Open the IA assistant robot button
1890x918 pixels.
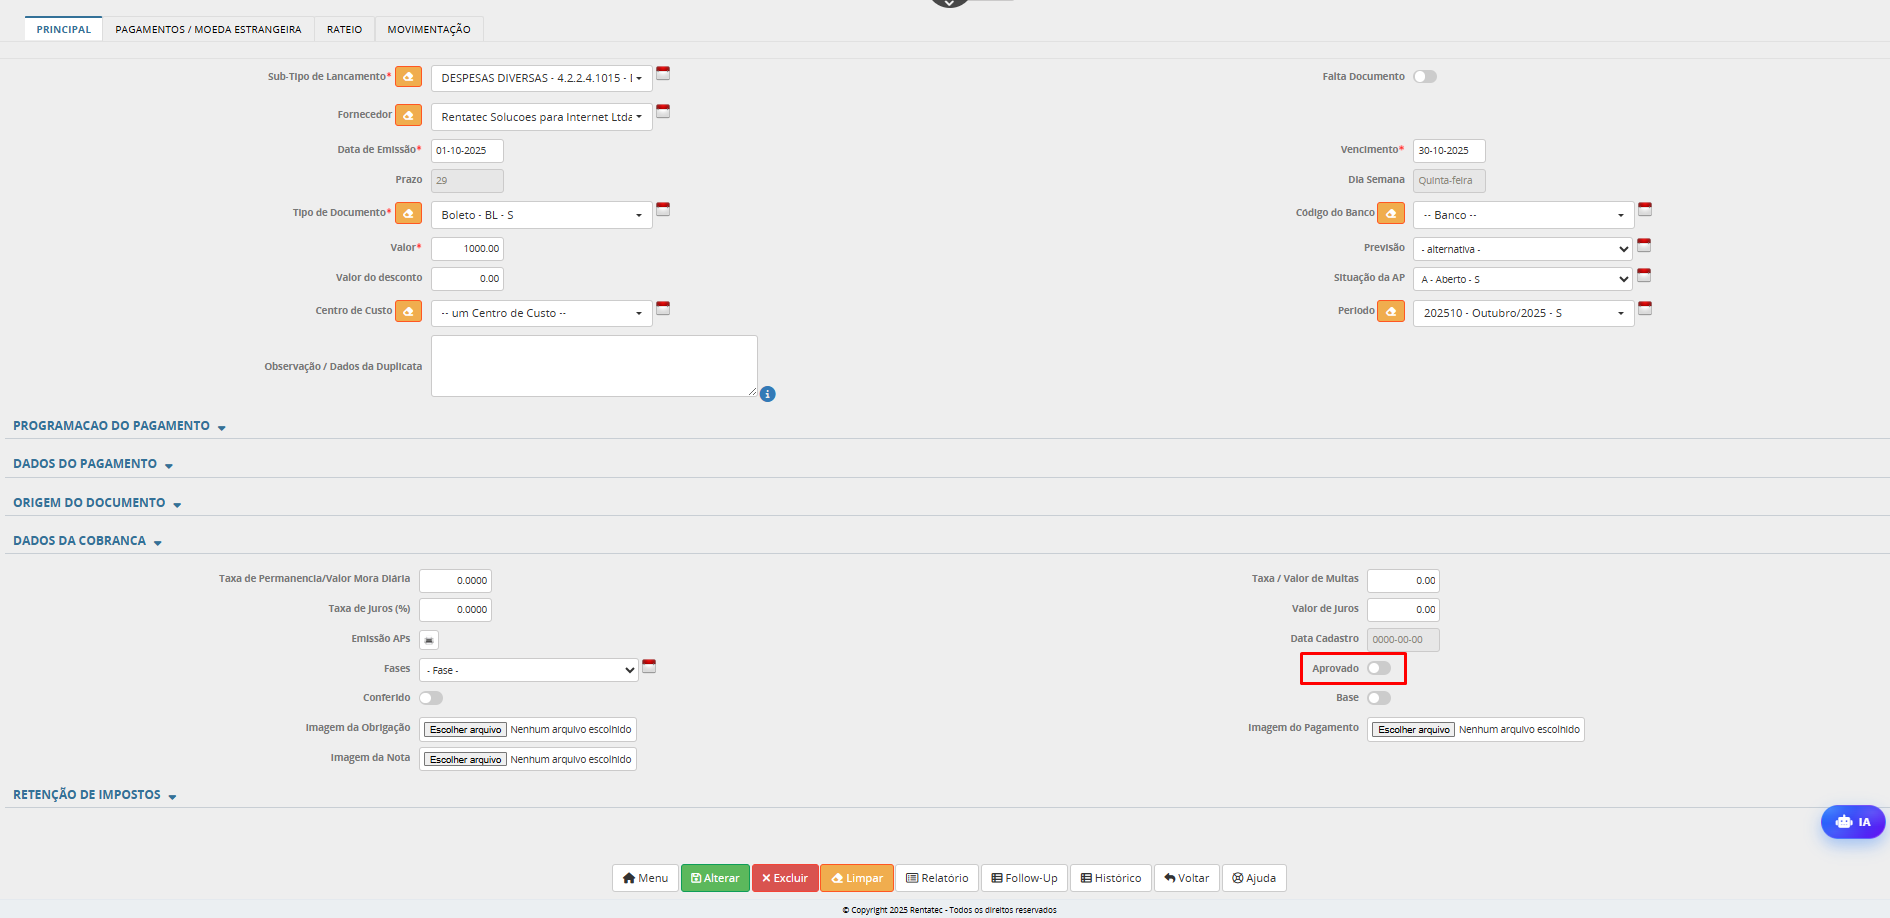click(1852, 822)
